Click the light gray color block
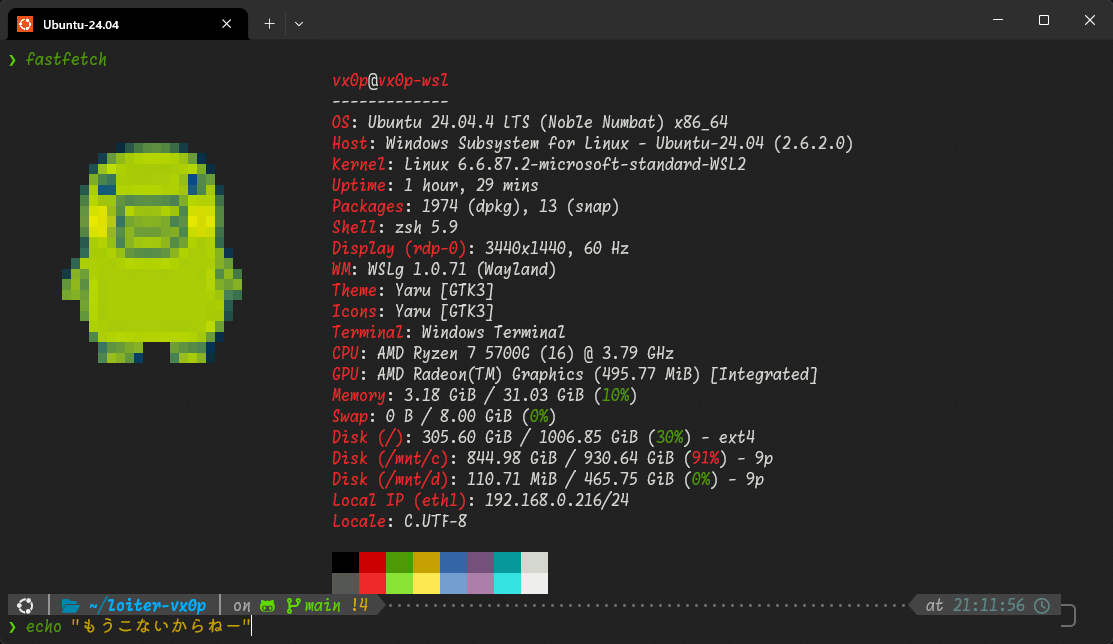 point(534,562)
